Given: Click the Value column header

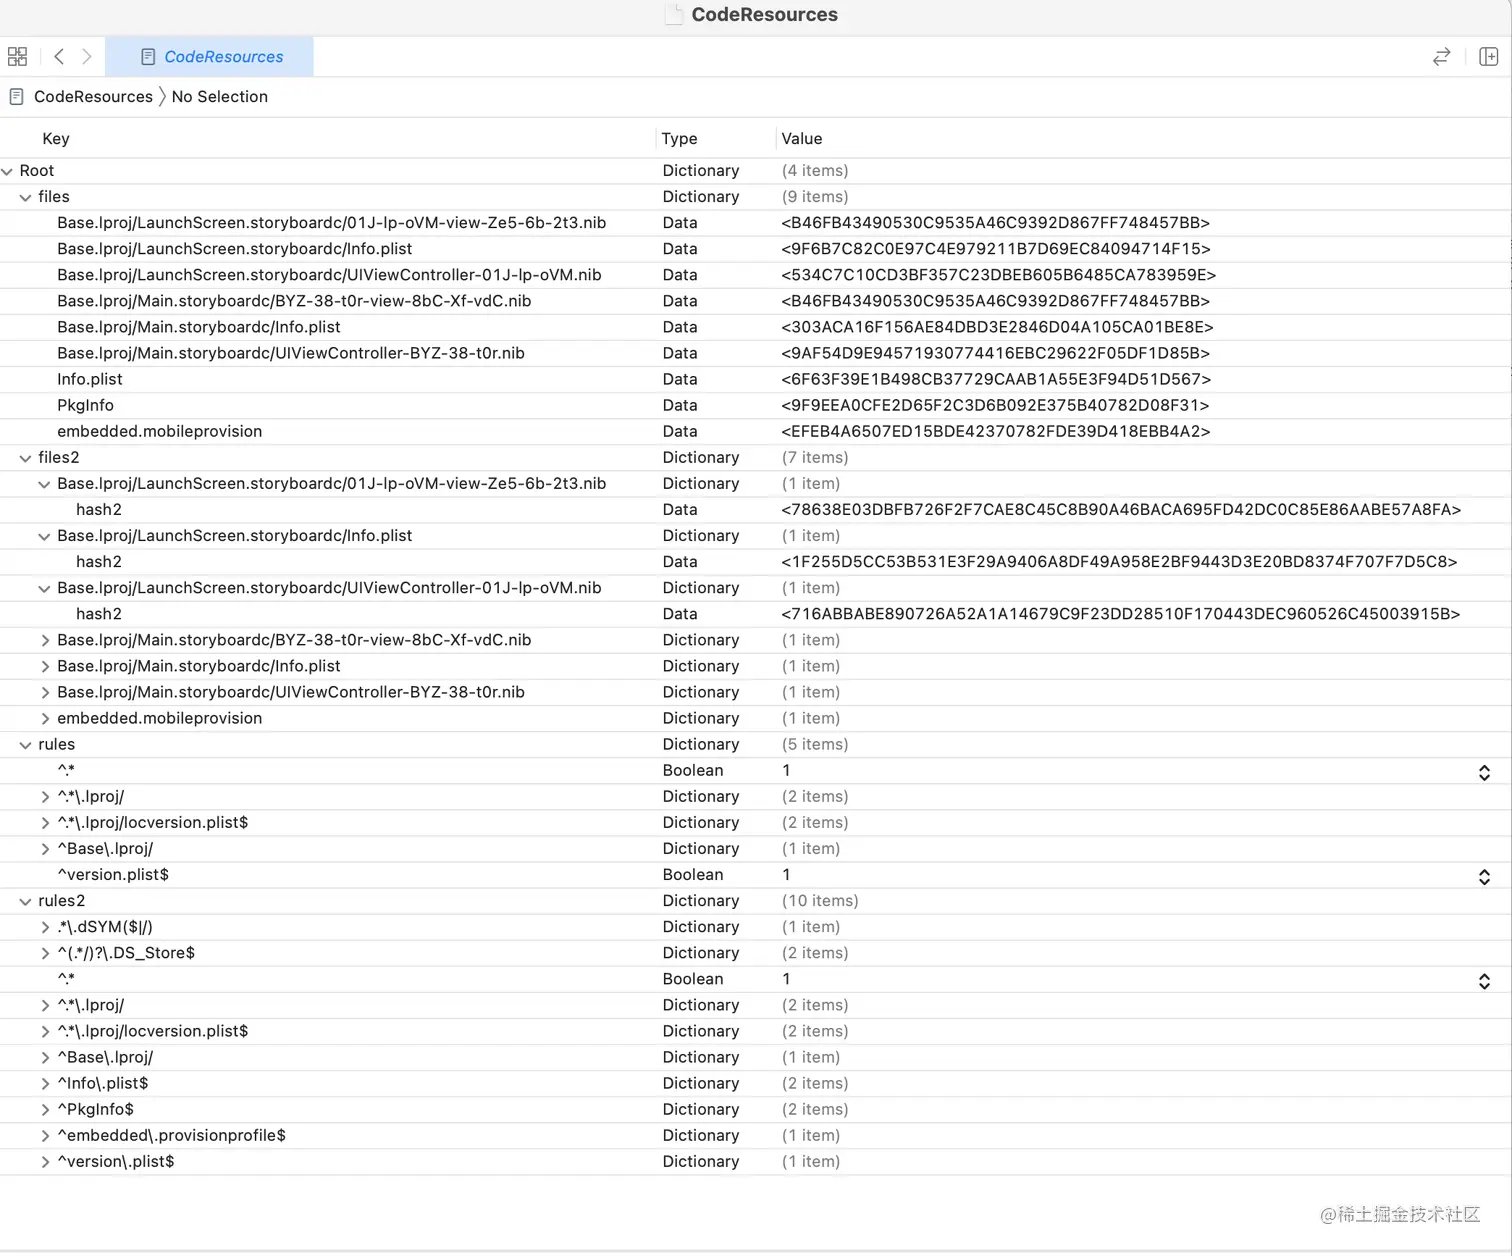Looking at the screenshot, I should tap(802, 139).
